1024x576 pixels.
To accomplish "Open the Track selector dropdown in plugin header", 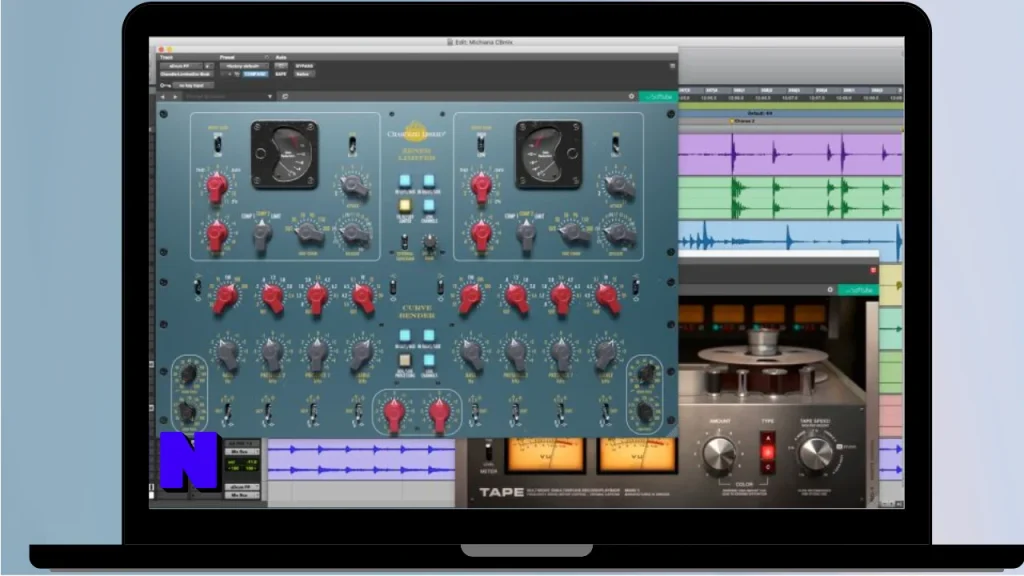I will click(180, 66).
